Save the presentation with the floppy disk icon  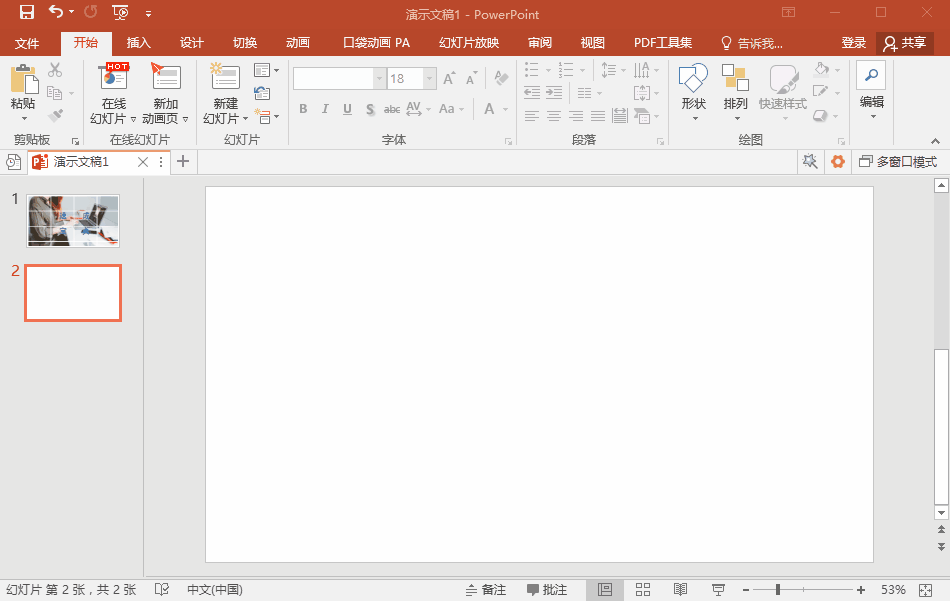(x=27, y=13)
